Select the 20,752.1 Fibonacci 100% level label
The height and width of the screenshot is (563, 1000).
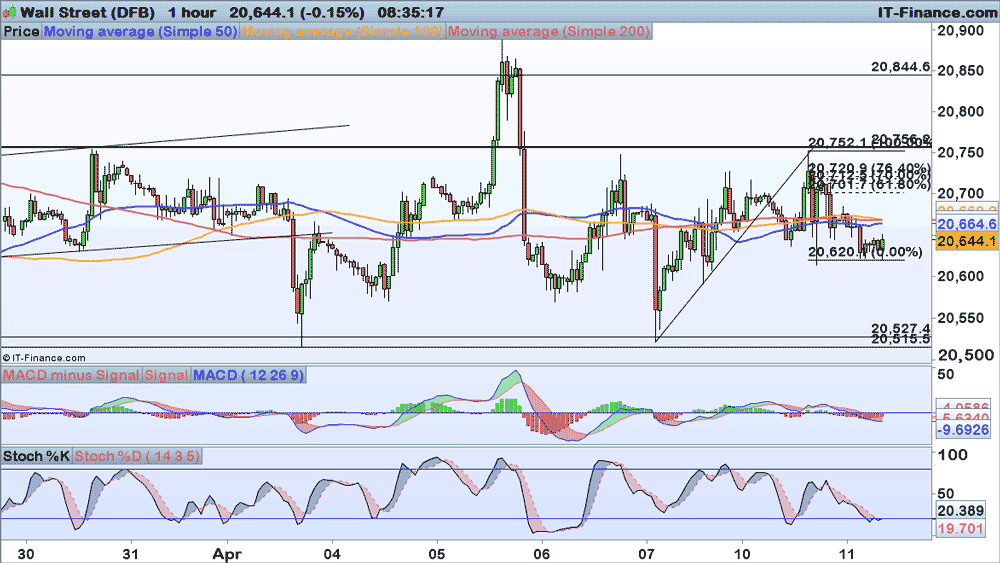[x=869, y=143]
